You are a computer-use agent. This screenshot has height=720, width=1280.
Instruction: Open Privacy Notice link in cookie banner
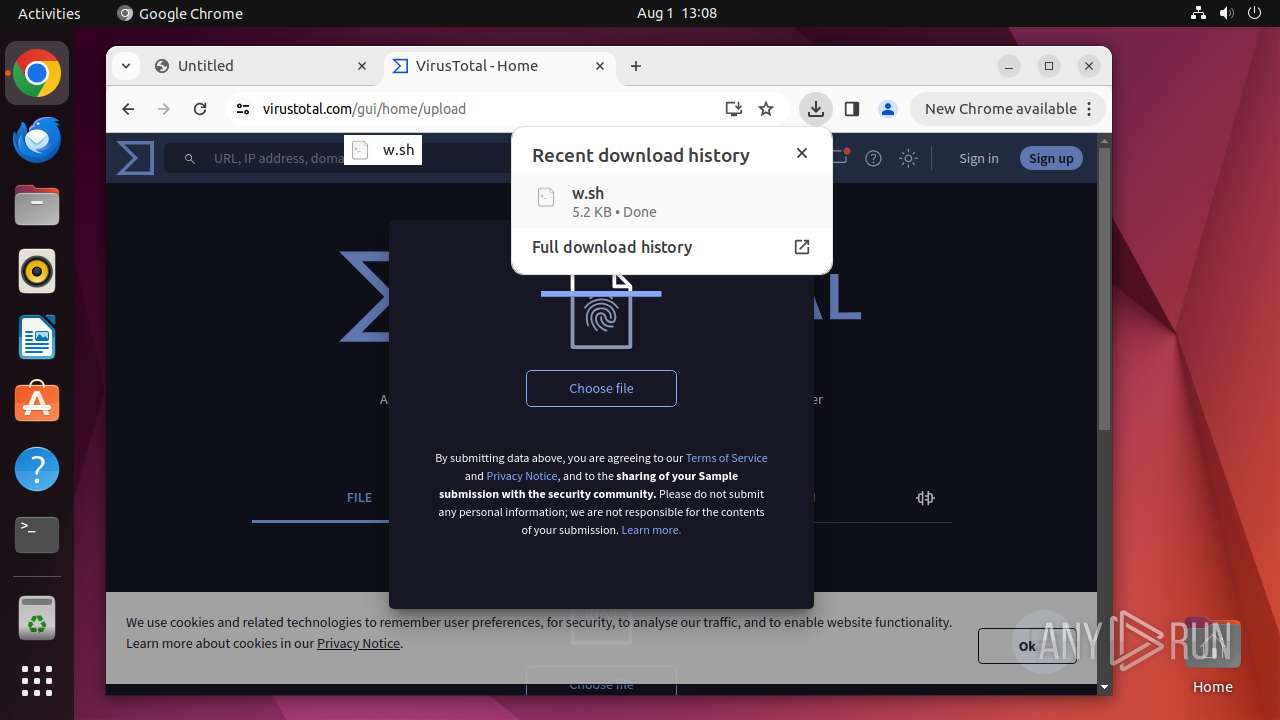[358, 643]
